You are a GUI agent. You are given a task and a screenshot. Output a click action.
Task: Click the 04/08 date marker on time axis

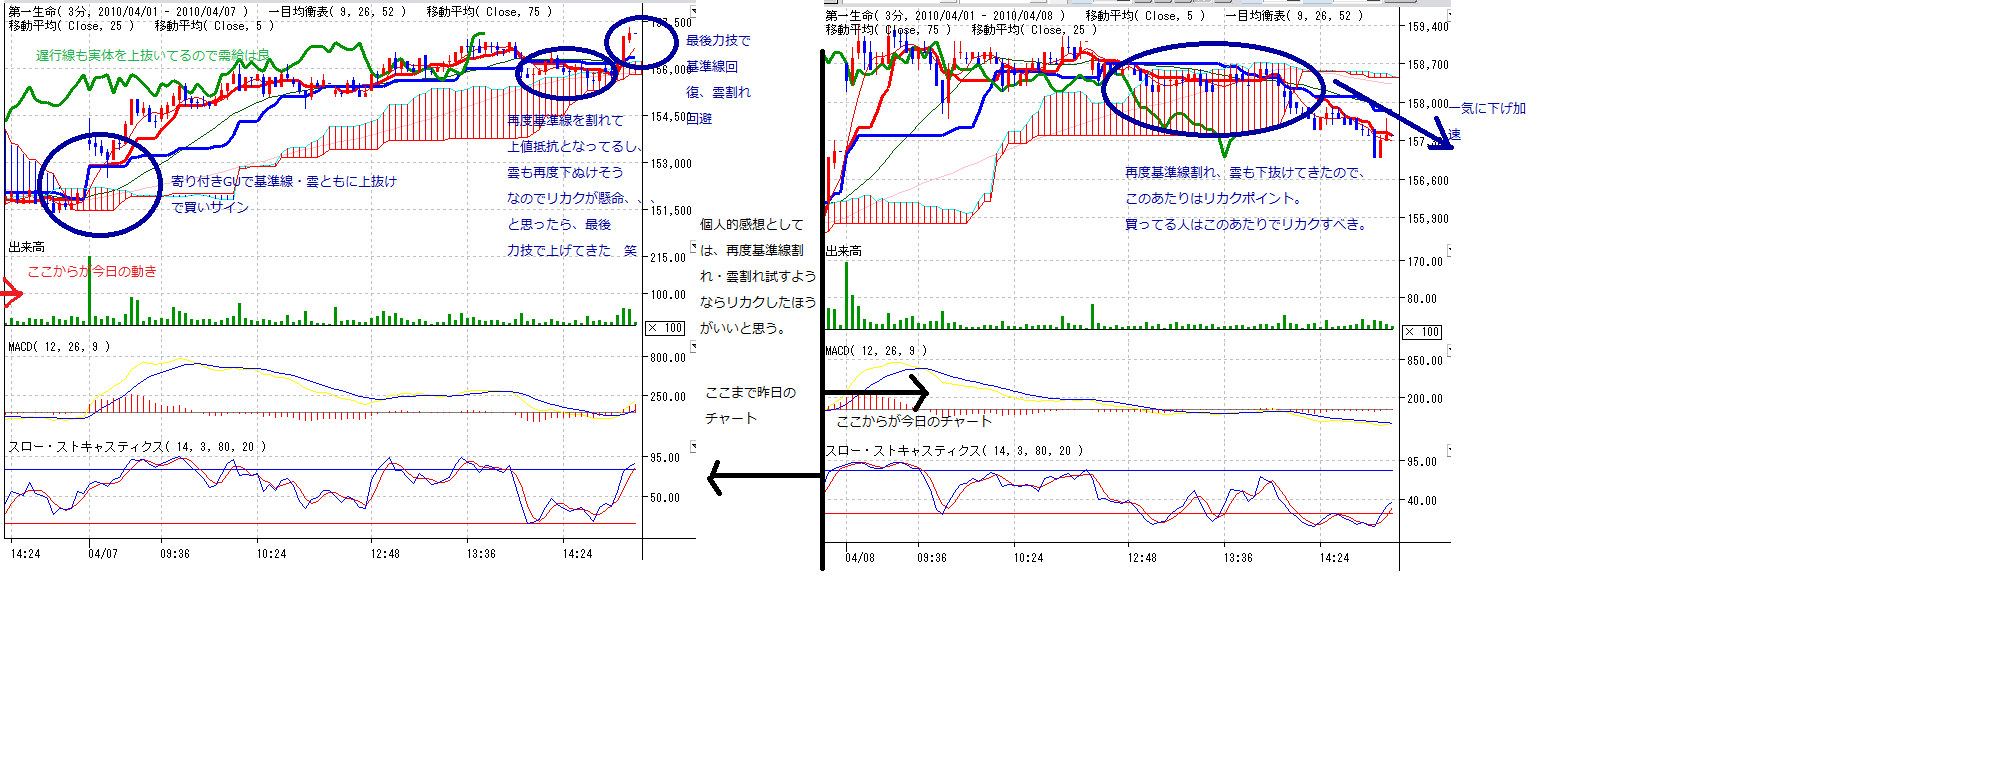859,558
